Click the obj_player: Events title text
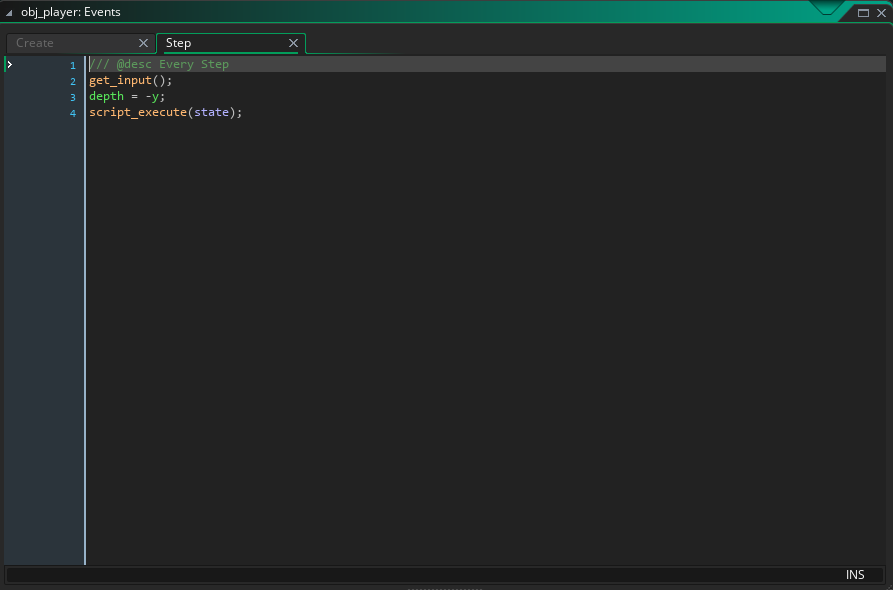This screenshot has width=893, height=590. [71, 12]
